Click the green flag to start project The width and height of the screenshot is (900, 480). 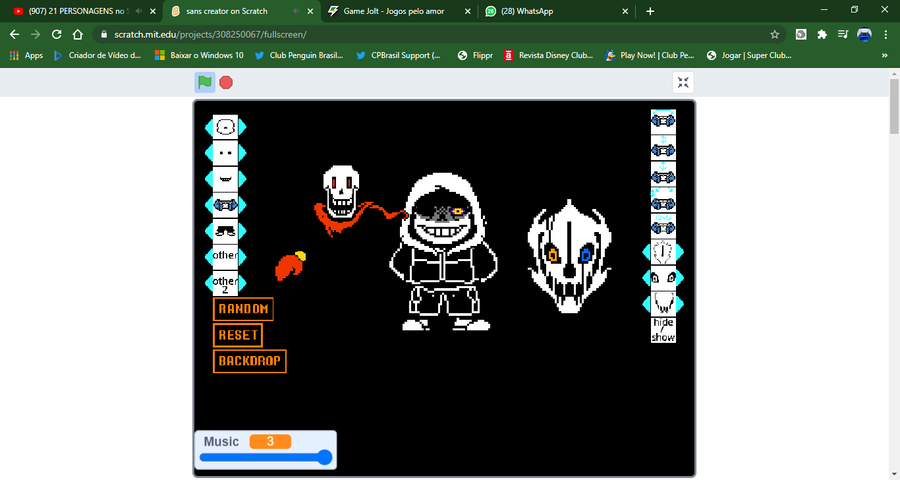tap(205, 82)
